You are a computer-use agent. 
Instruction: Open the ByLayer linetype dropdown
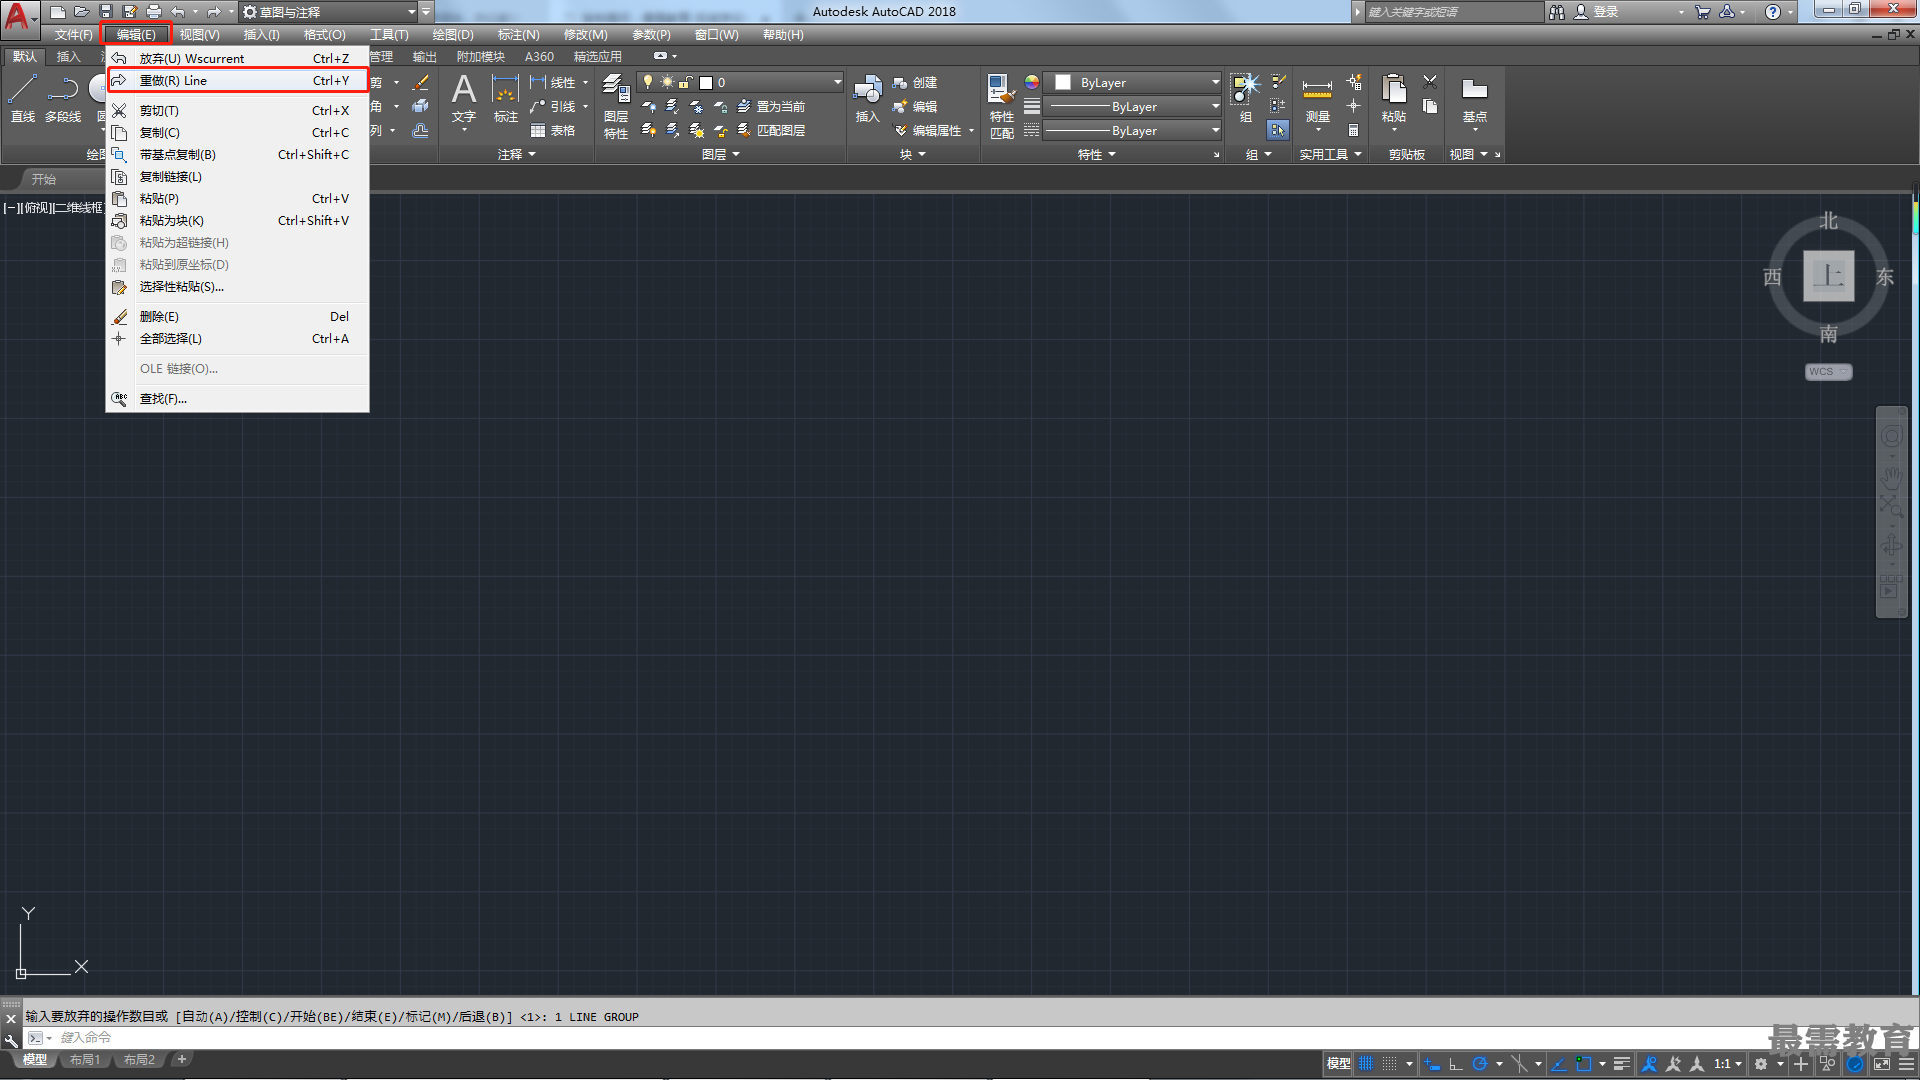[x=1131, y=131]
